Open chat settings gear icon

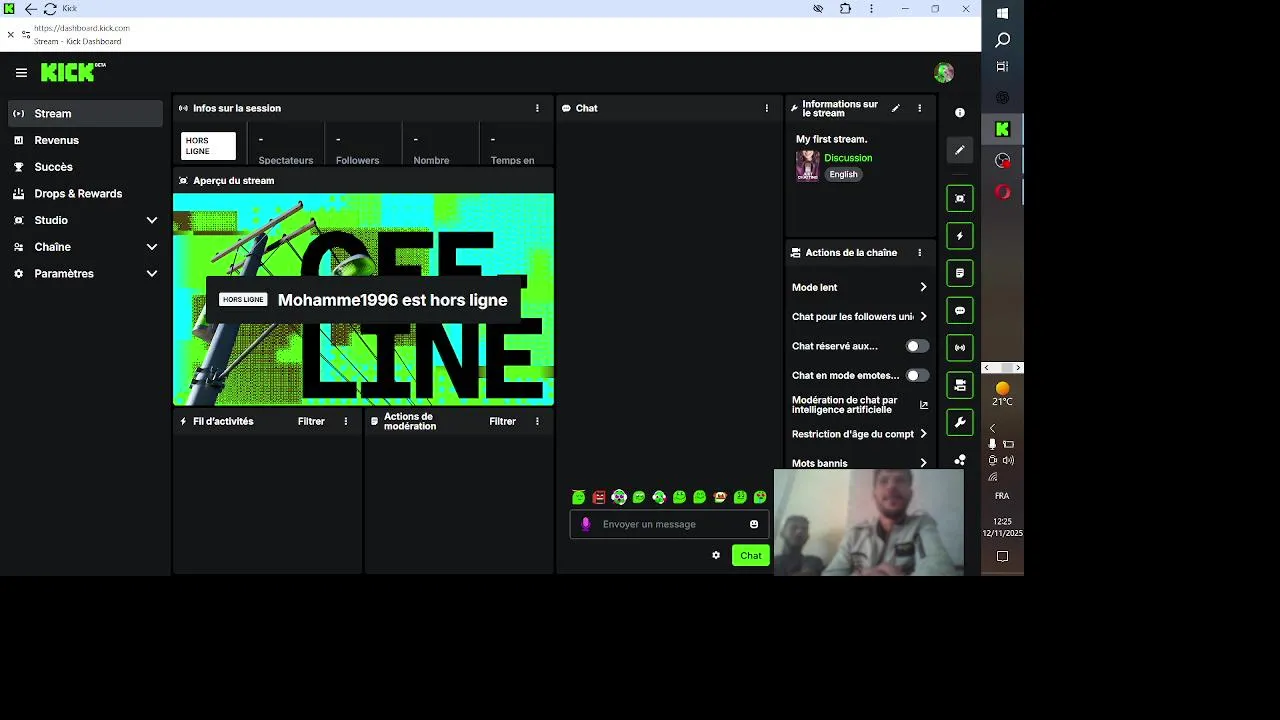[x=716, y=555]
